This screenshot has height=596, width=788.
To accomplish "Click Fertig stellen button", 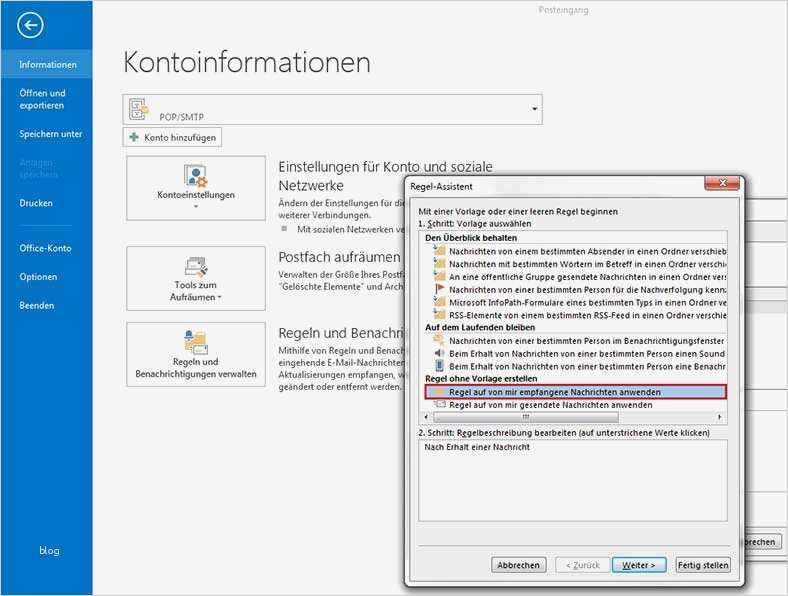I will pos(703,565).
